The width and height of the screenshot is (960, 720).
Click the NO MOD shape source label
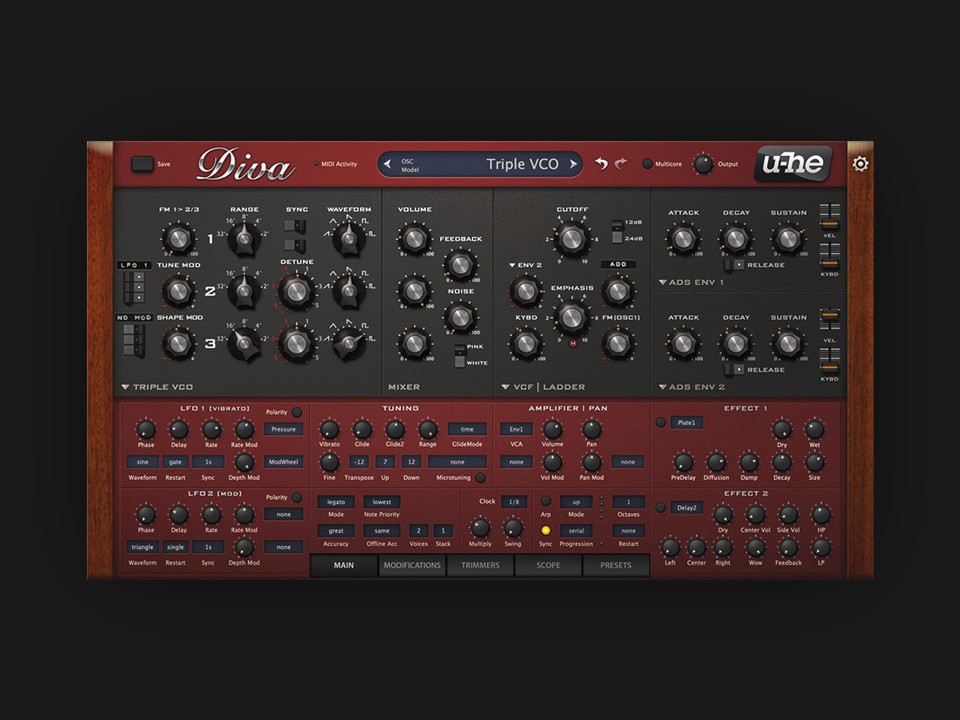point(134,318)
